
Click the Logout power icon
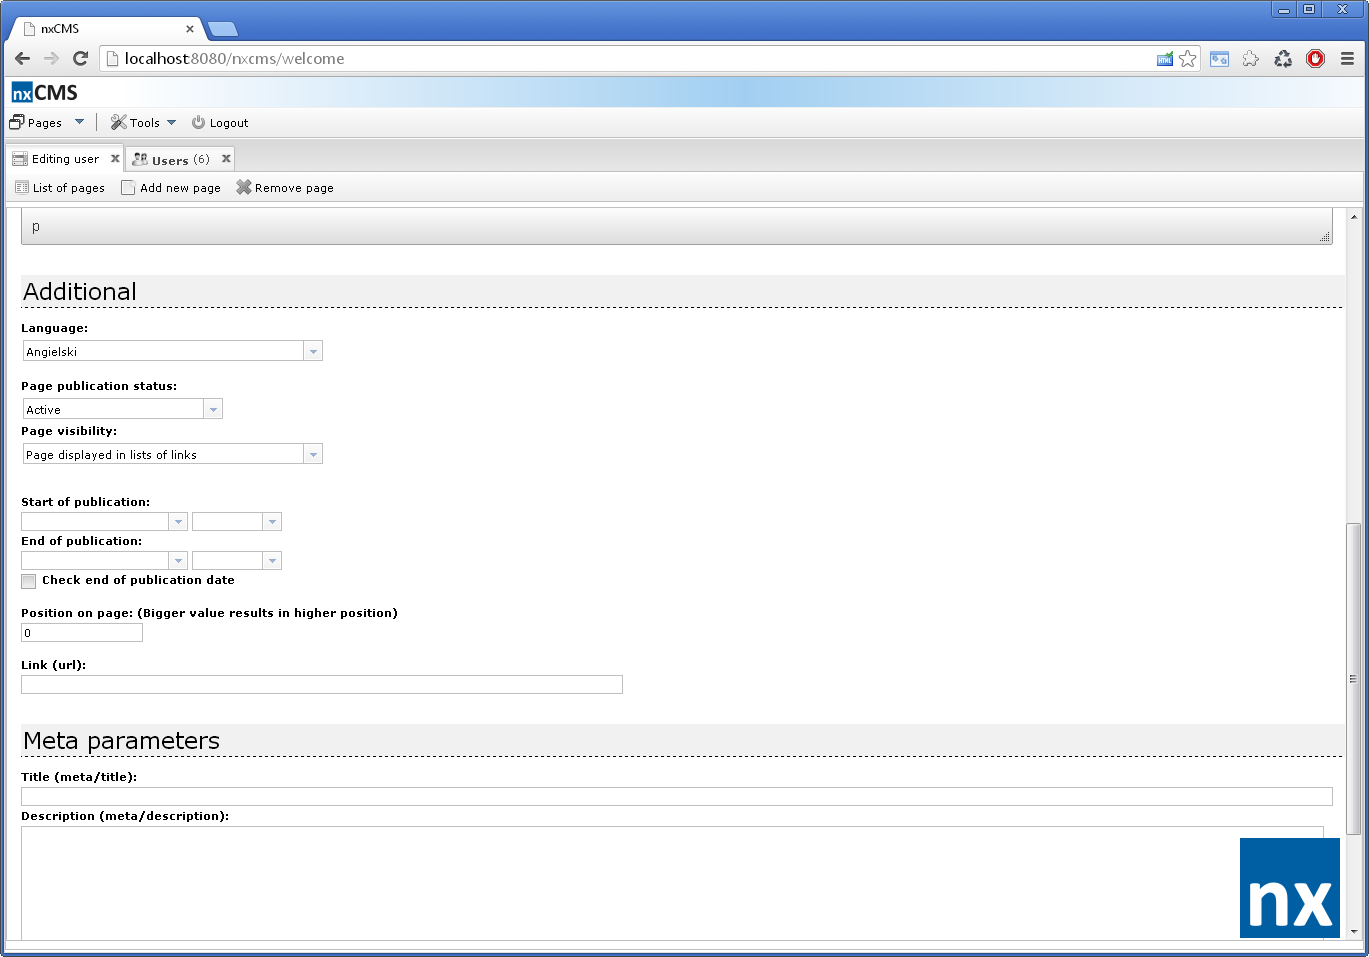tap(196, 122)
